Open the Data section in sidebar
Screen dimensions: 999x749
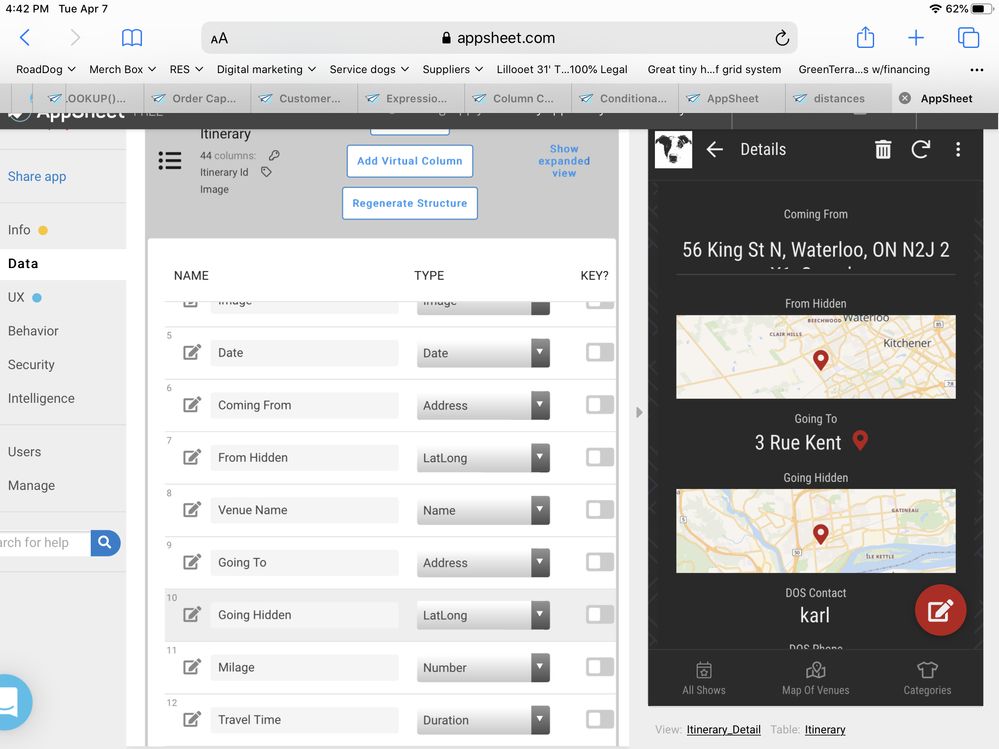63,264
